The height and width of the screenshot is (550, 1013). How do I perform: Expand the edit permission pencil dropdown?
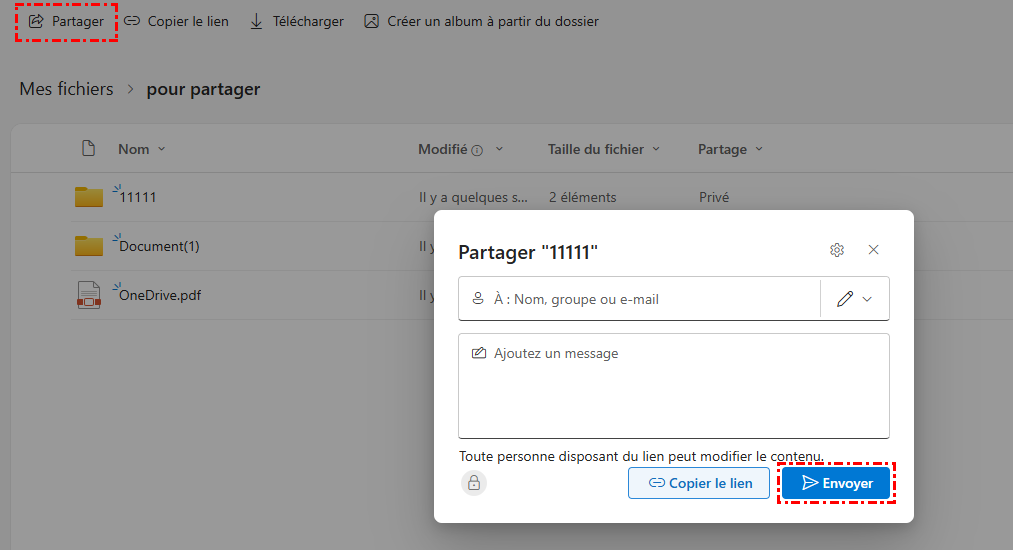click(854, 299)
